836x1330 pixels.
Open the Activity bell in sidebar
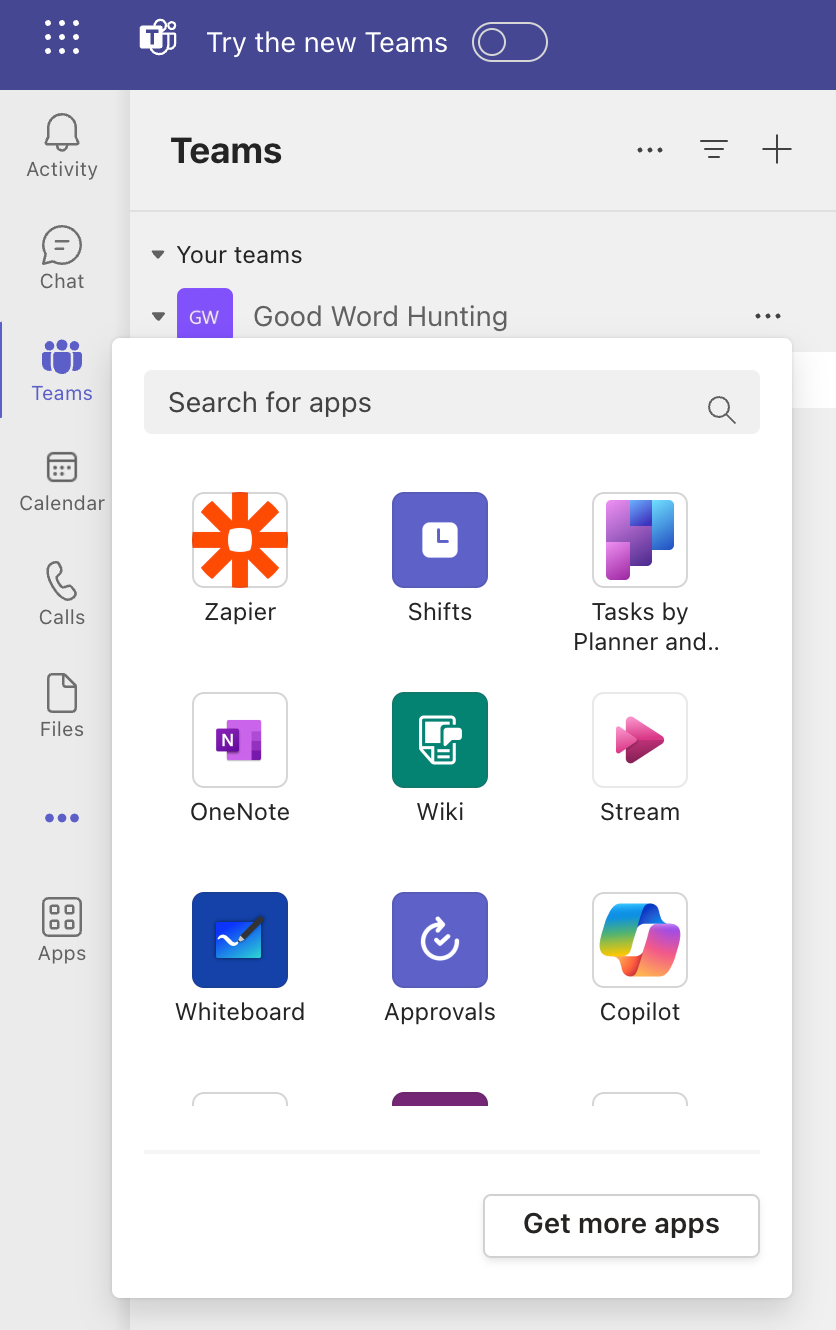tap(62, 146)
